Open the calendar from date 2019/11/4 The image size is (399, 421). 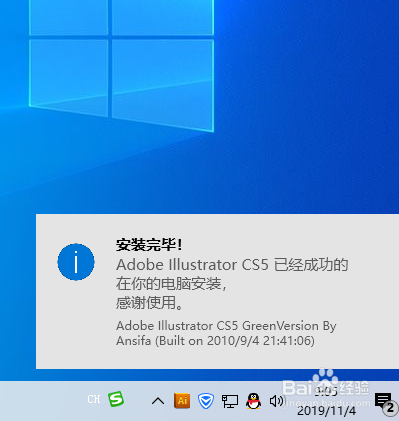click(326, 411)
